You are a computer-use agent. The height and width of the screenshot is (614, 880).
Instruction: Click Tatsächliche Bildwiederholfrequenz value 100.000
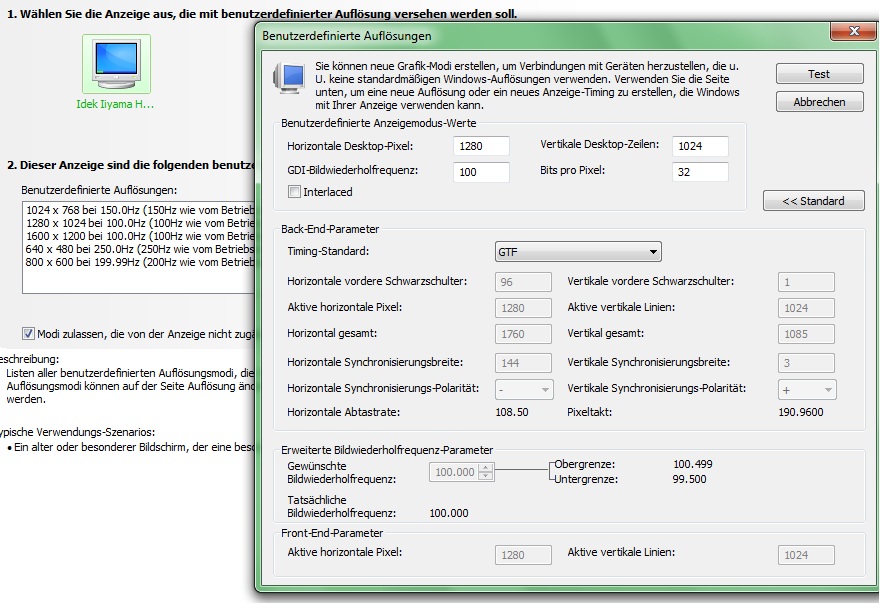(449, 513)
